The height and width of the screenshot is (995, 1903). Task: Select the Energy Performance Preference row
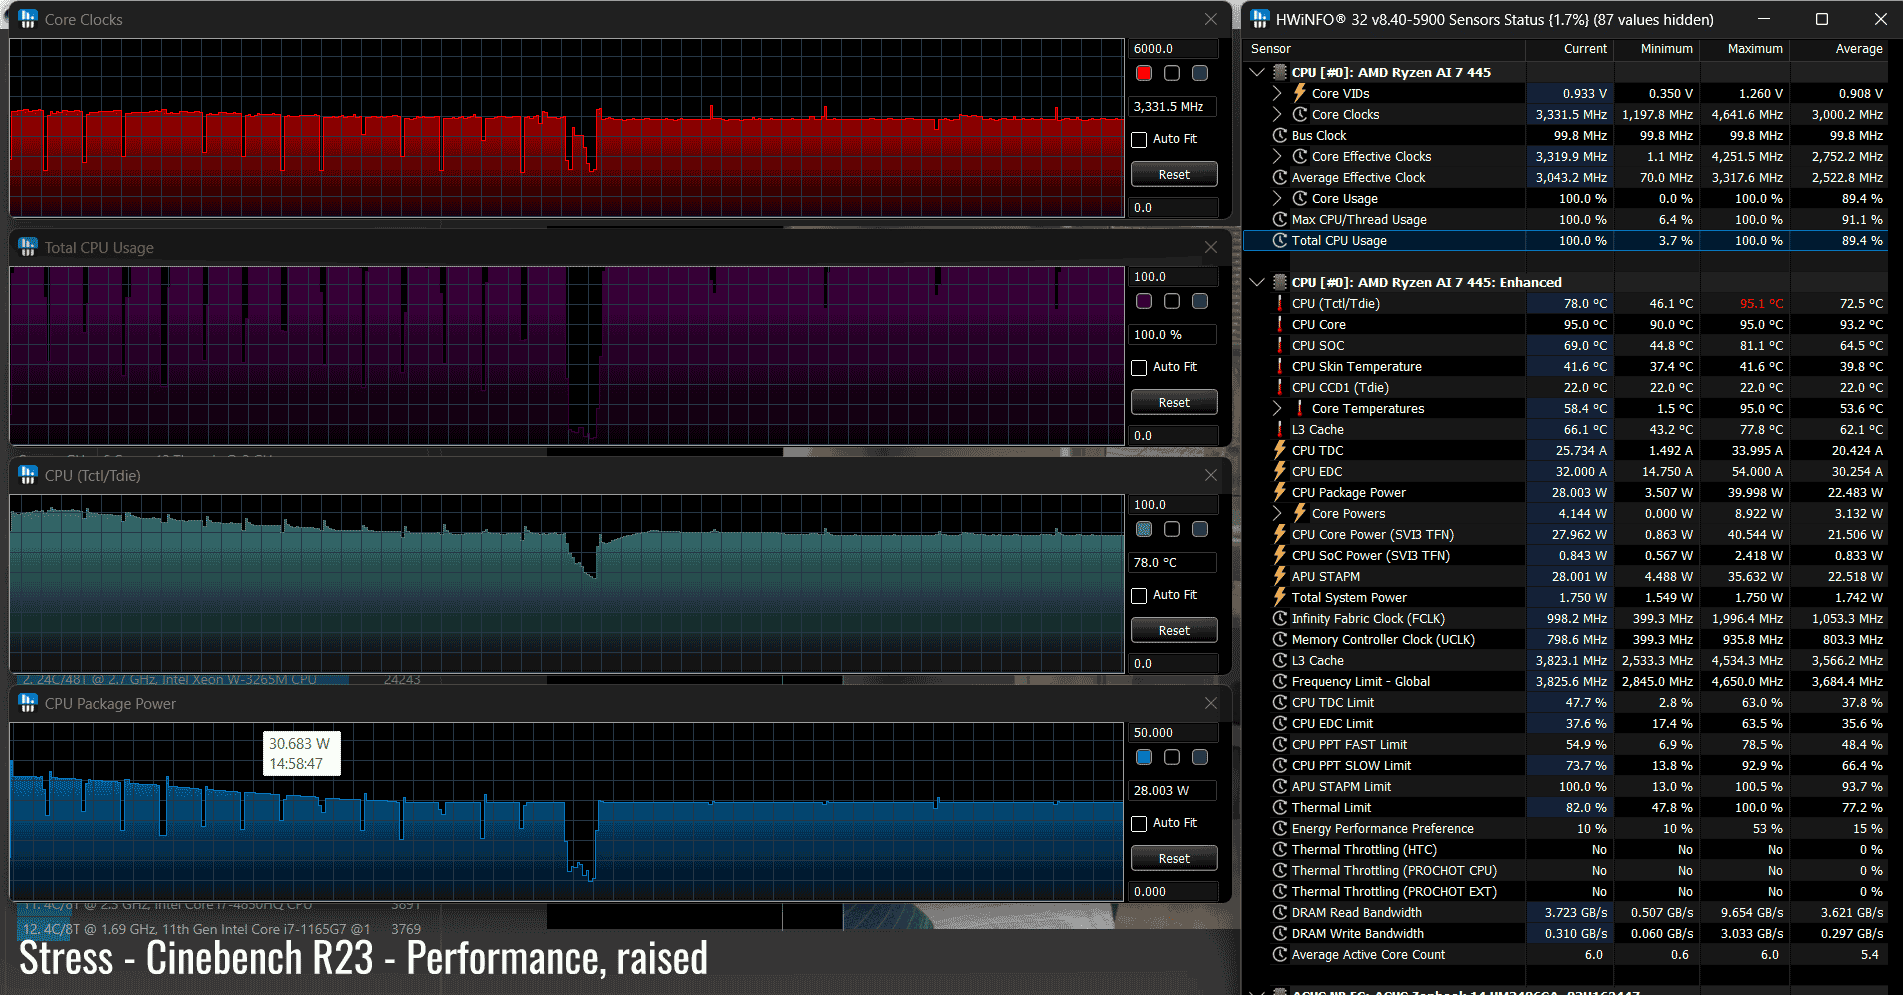1566,828
